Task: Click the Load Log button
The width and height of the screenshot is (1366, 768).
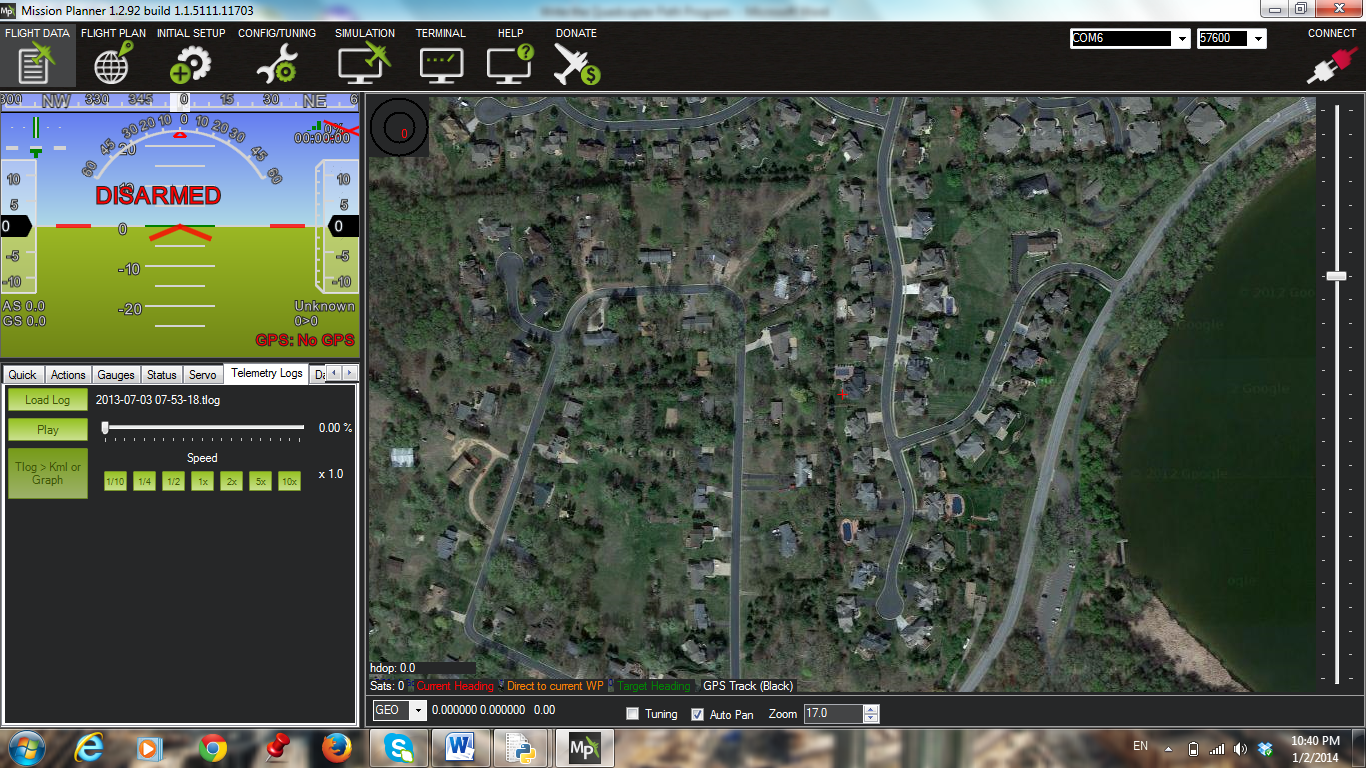Action: (x=46, y=399)
